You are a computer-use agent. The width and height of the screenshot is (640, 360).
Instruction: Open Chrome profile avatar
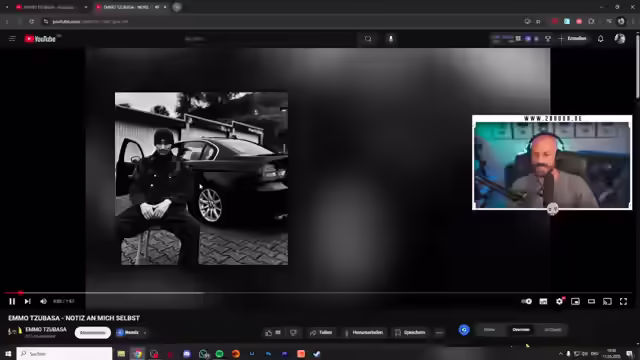coord(621,21)
